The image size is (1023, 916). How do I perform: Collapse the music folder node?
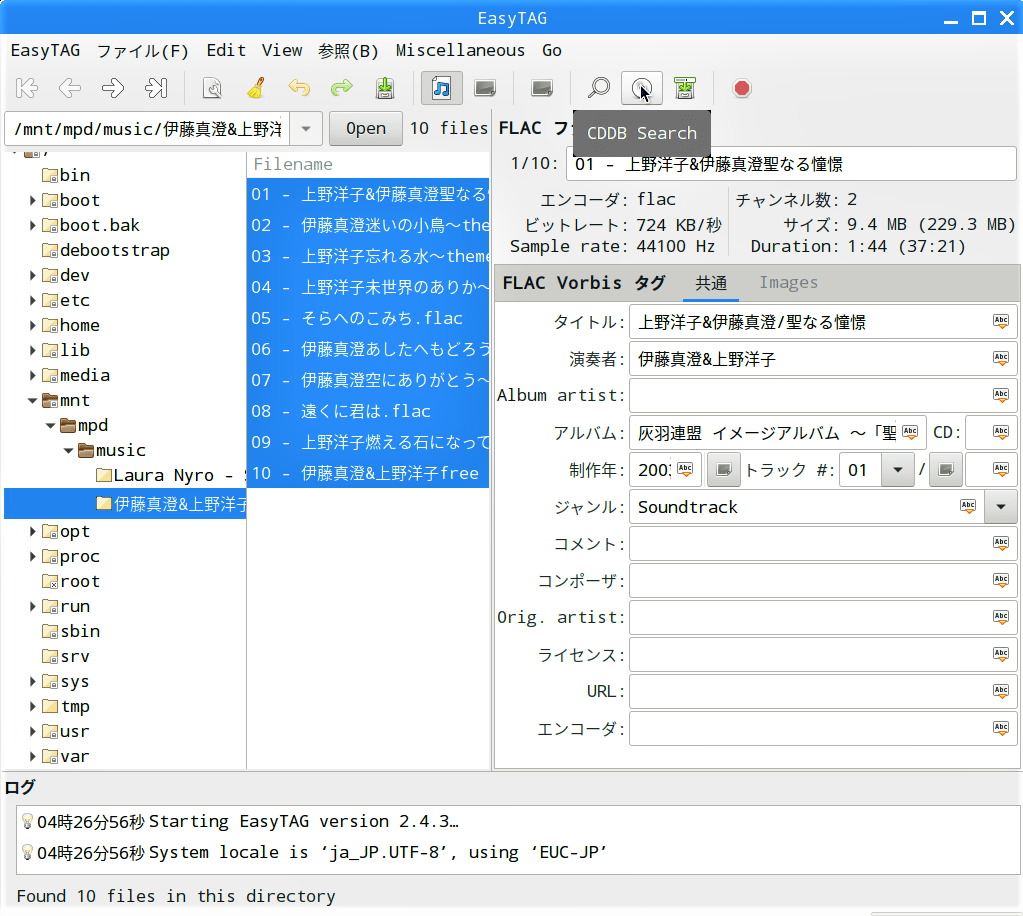click(x=69, y=451)
